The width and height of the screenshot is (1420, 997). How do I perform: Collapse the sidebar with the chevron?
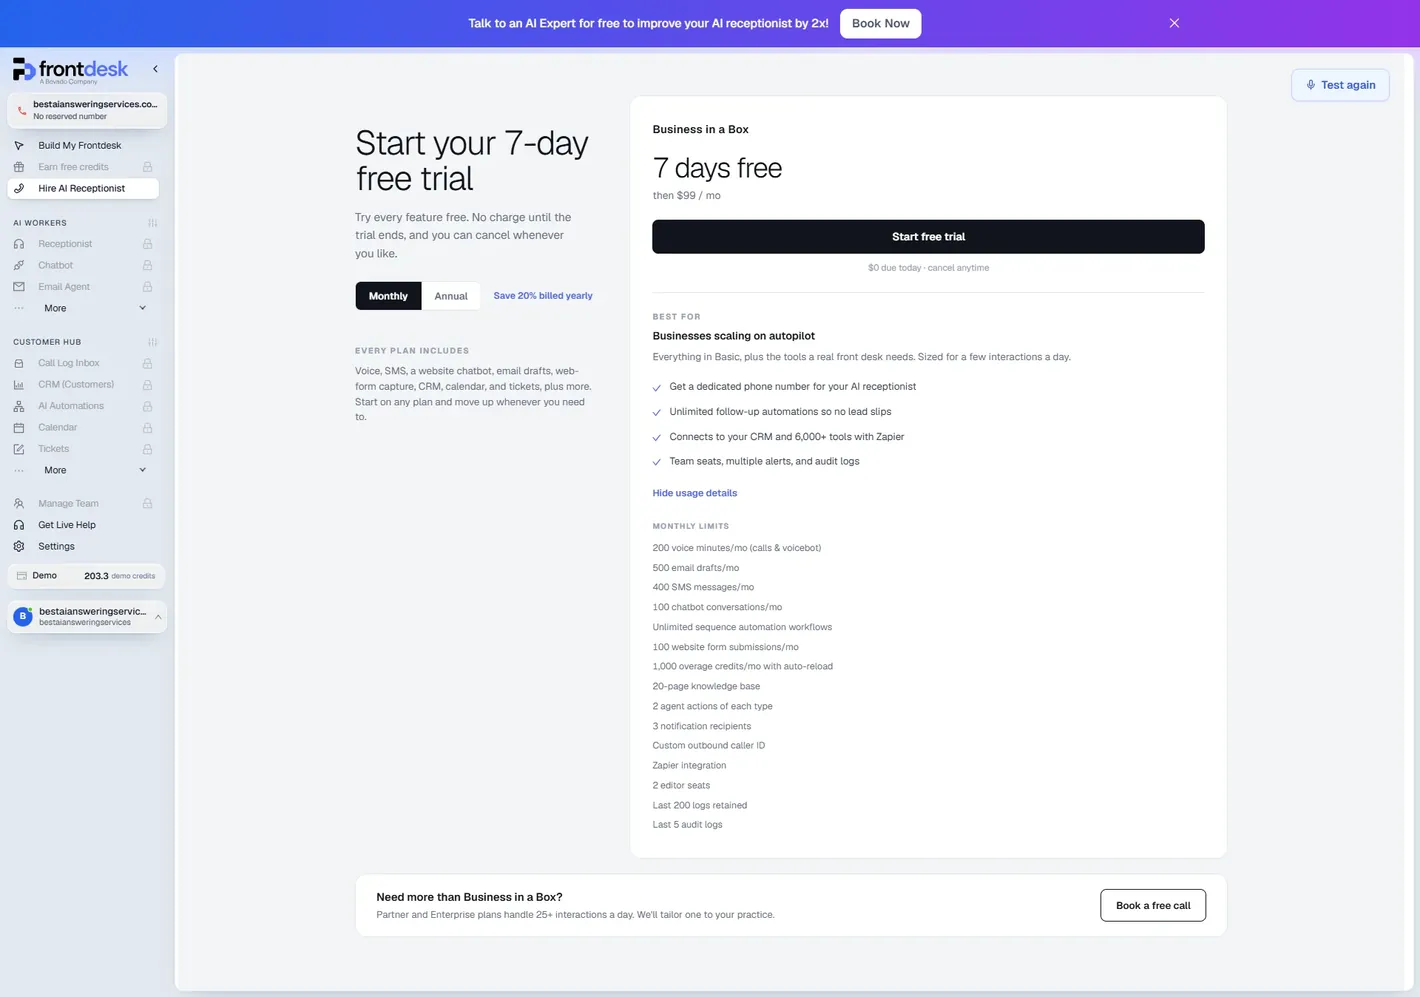pyautogui.click(x=155, y=69)
